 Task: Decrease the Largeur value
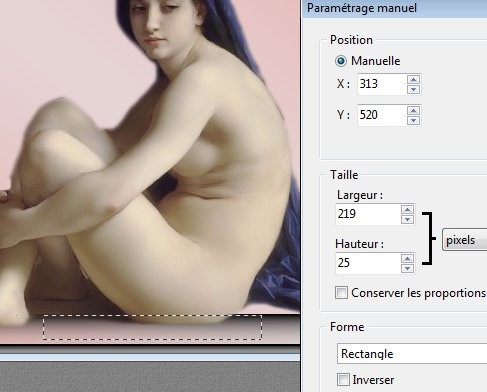click(x=407, y=219)
